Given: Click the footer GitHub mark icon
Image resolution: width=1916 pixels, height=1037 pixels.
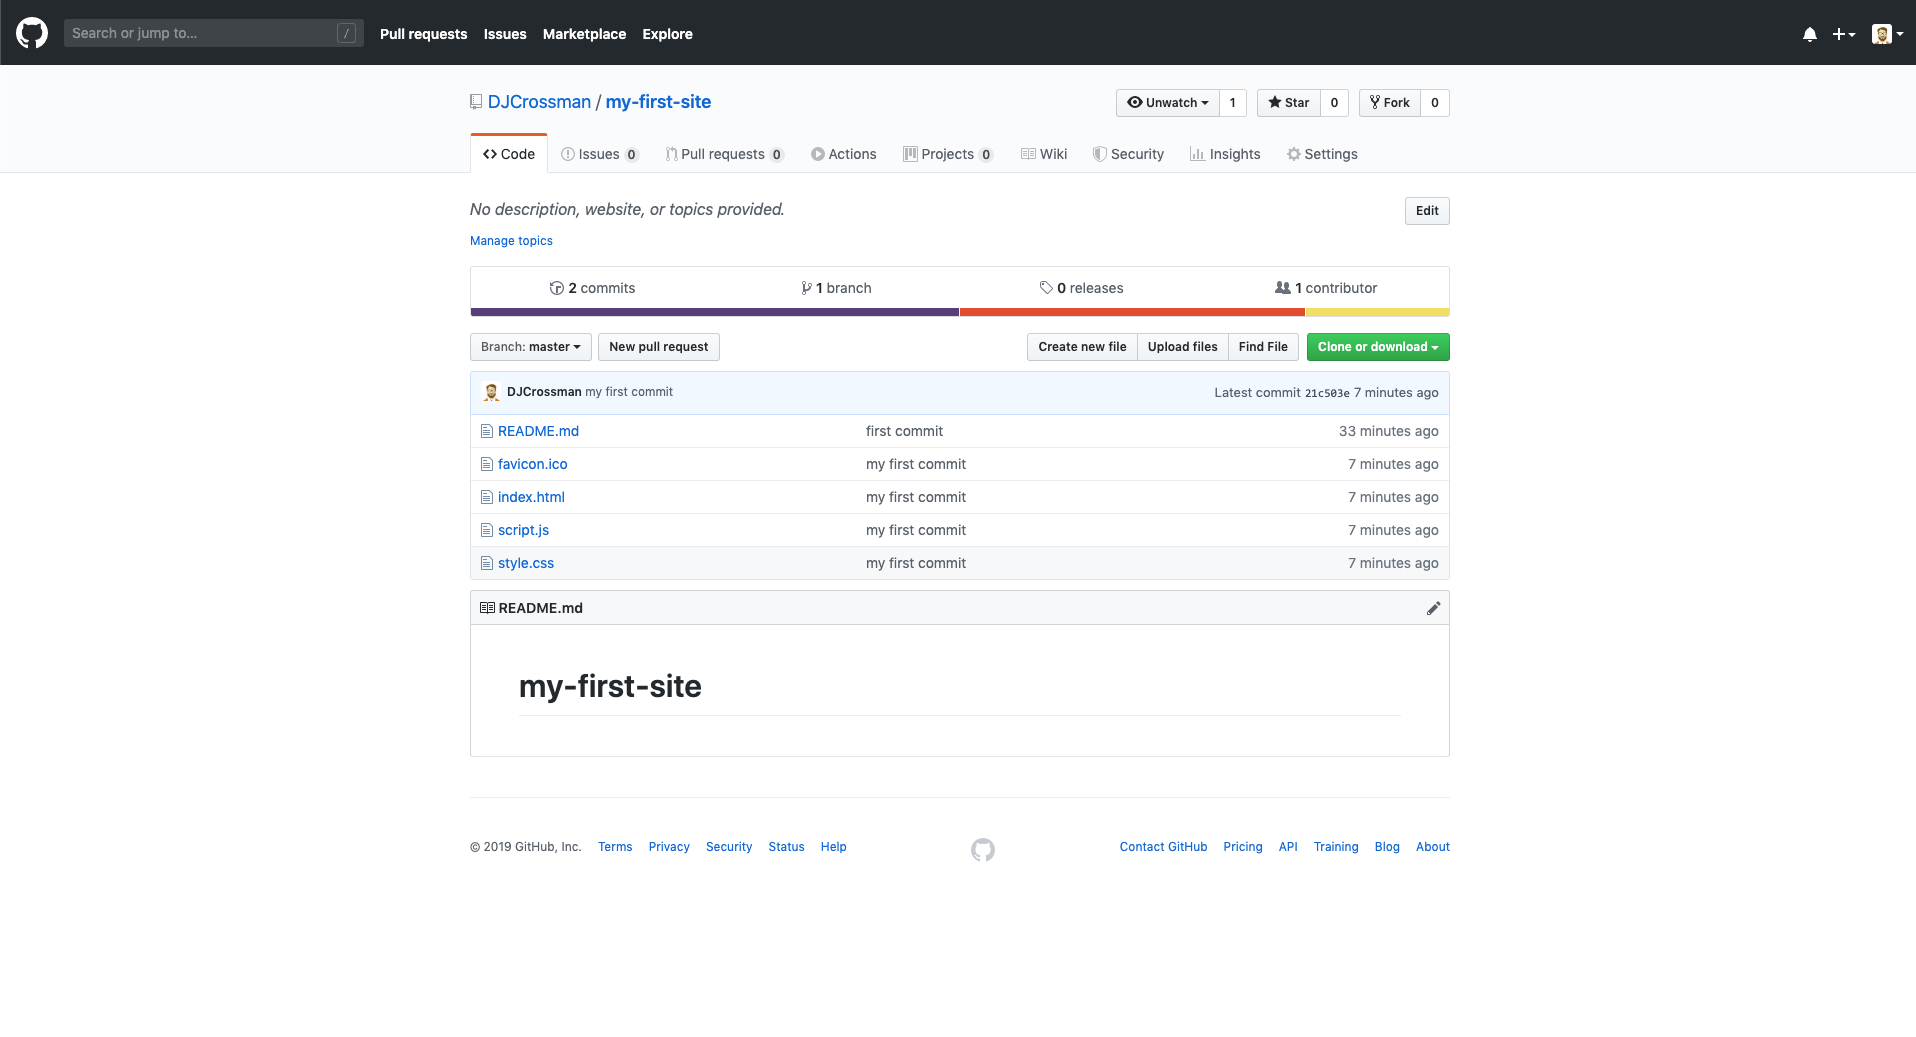Looking at the screenshot, I should [x=983, y=850].
